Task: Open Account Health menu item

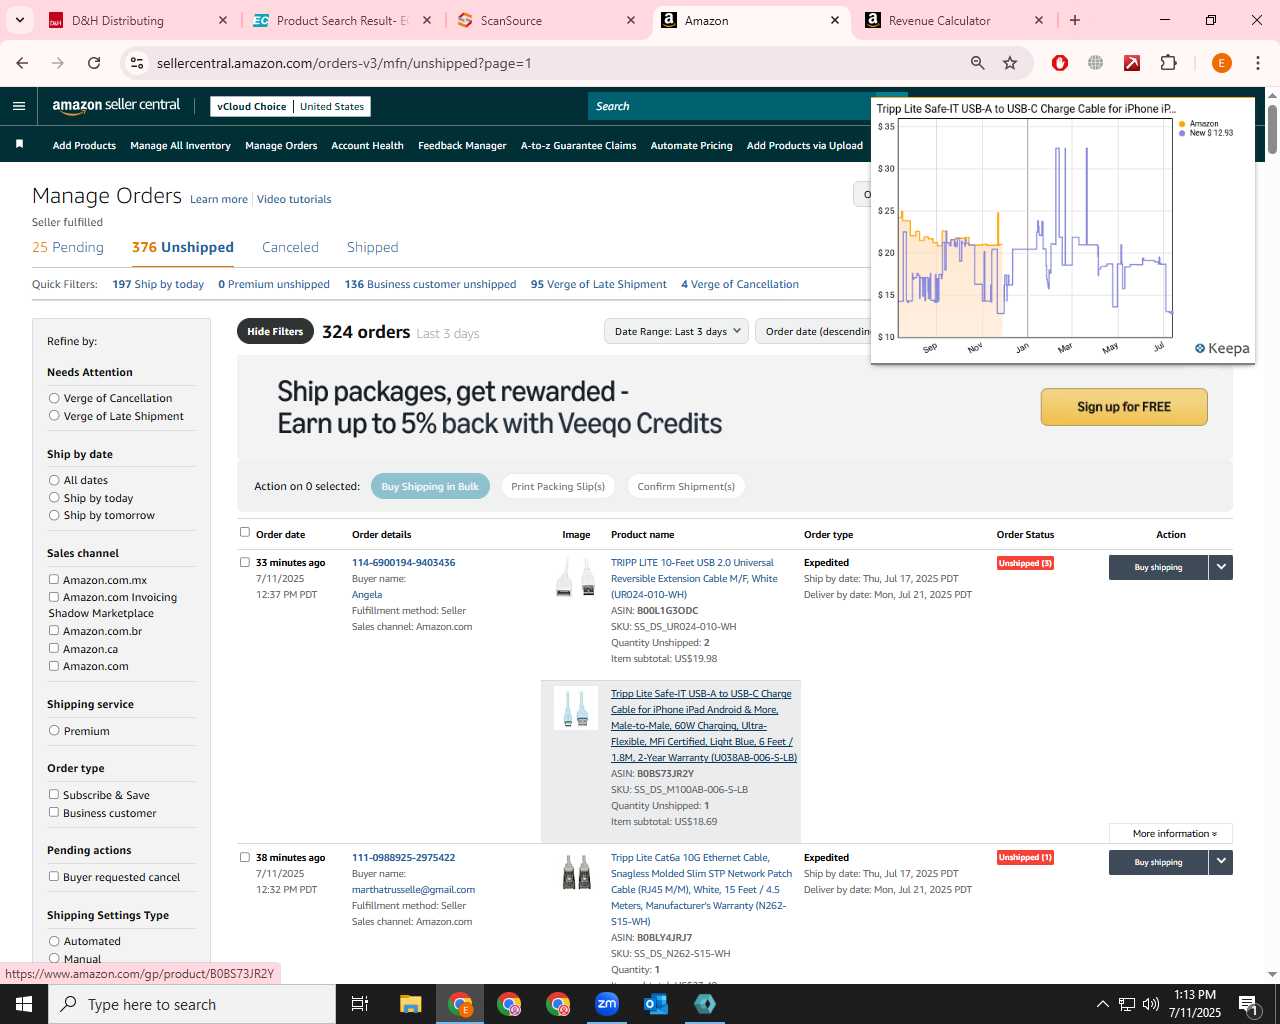Action: coord(367,145)
